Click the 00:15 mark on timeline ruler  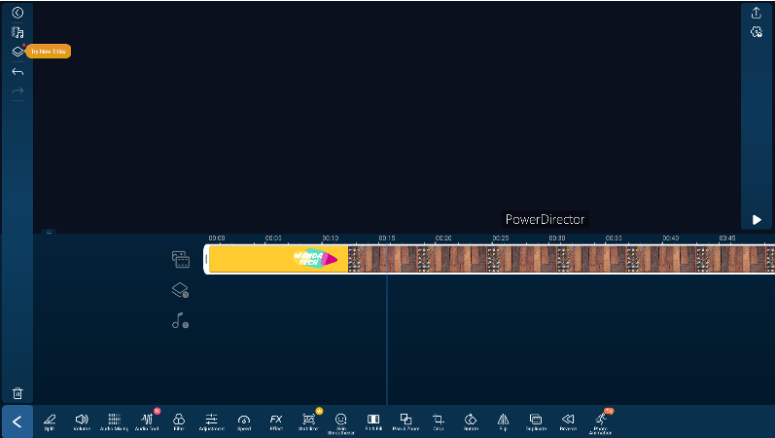pos(387,238)
